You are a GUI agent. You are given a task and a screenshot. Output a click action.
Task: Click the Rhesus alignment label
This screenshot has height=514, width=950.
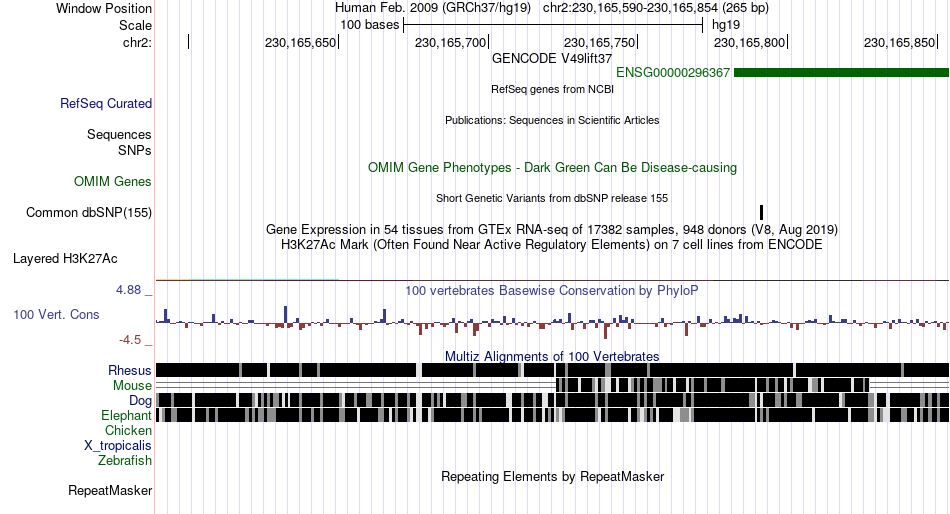click(130, 370)
